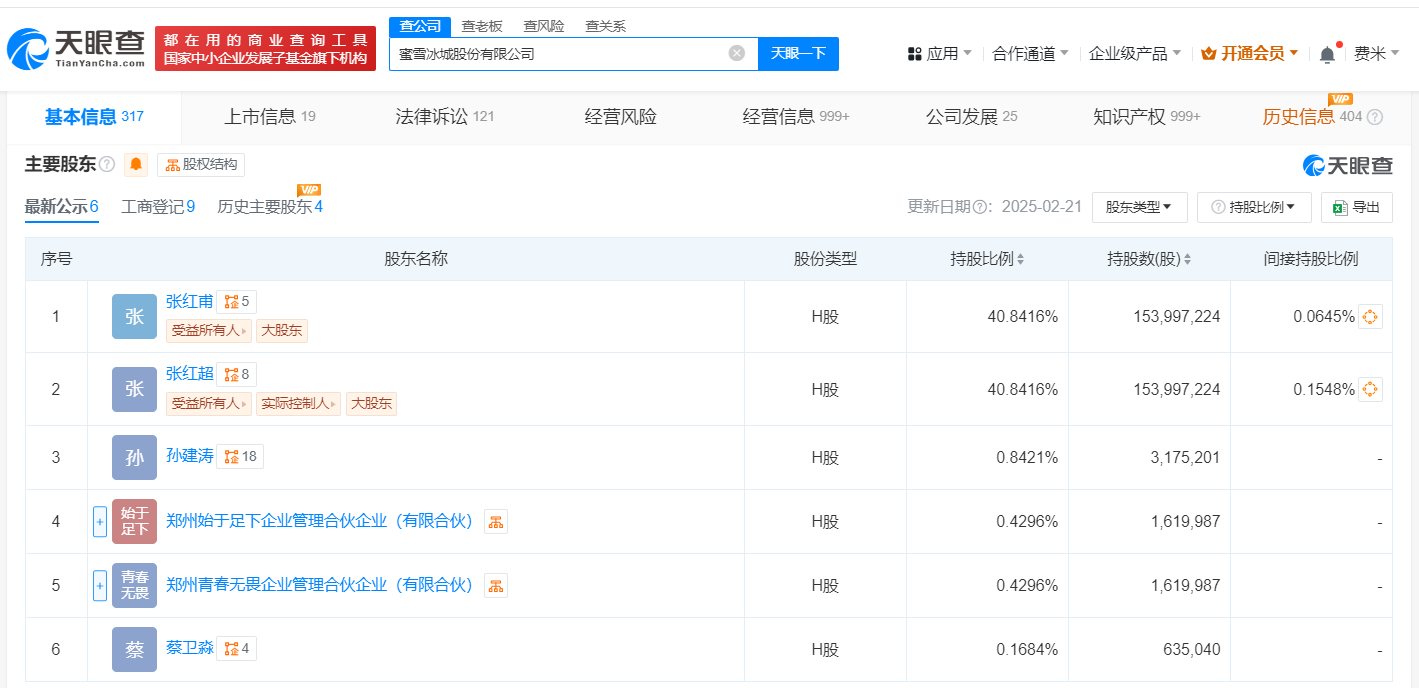Switch to the 法律诉讼 tab

(x=444, y=117)
